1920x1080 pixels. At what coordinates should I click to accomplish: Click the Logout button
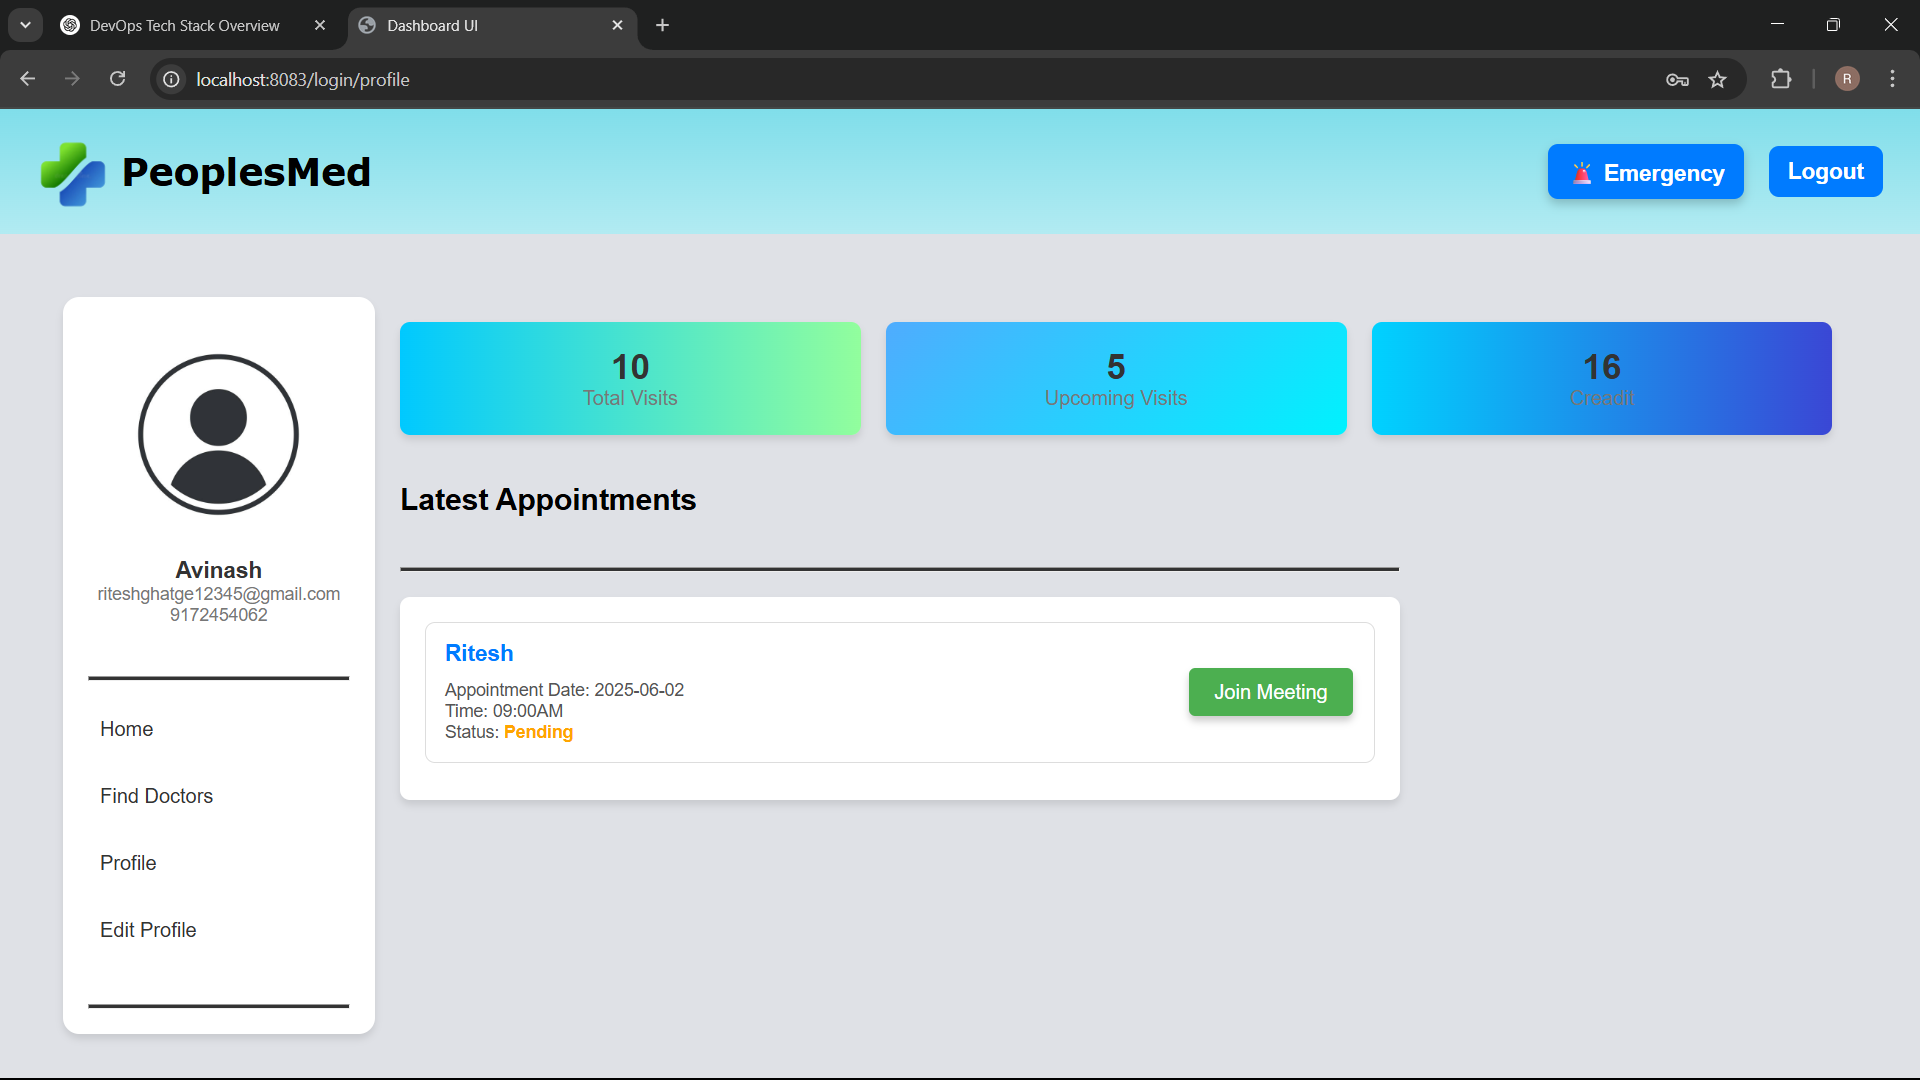[x=1825, y=172]
